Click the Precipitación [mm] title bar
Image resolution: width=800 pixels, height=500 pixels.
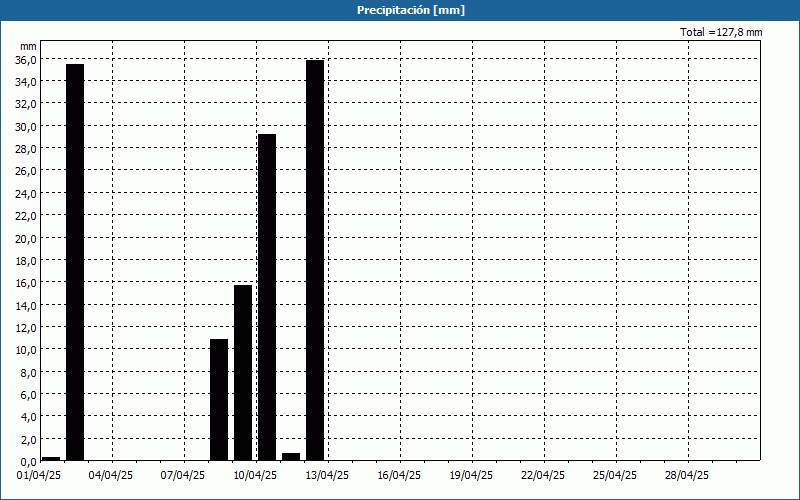(x=400, y=10)
